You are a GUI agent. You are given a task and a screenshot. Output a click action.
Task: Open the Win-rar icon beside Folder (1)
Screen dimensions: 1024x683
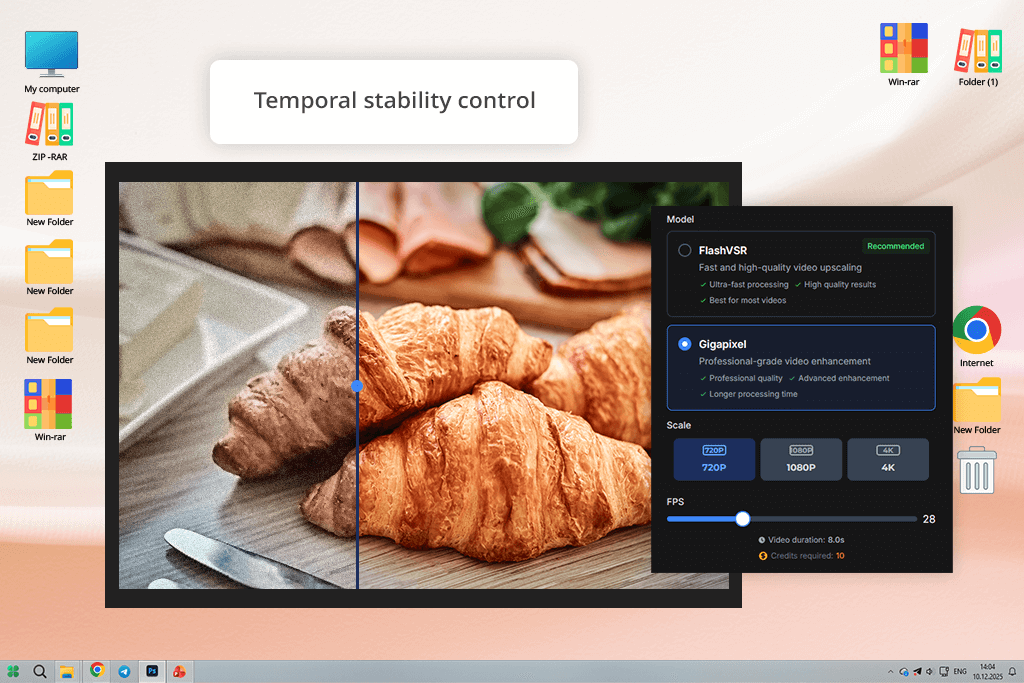pyautogui.click(x=904, y=54)
